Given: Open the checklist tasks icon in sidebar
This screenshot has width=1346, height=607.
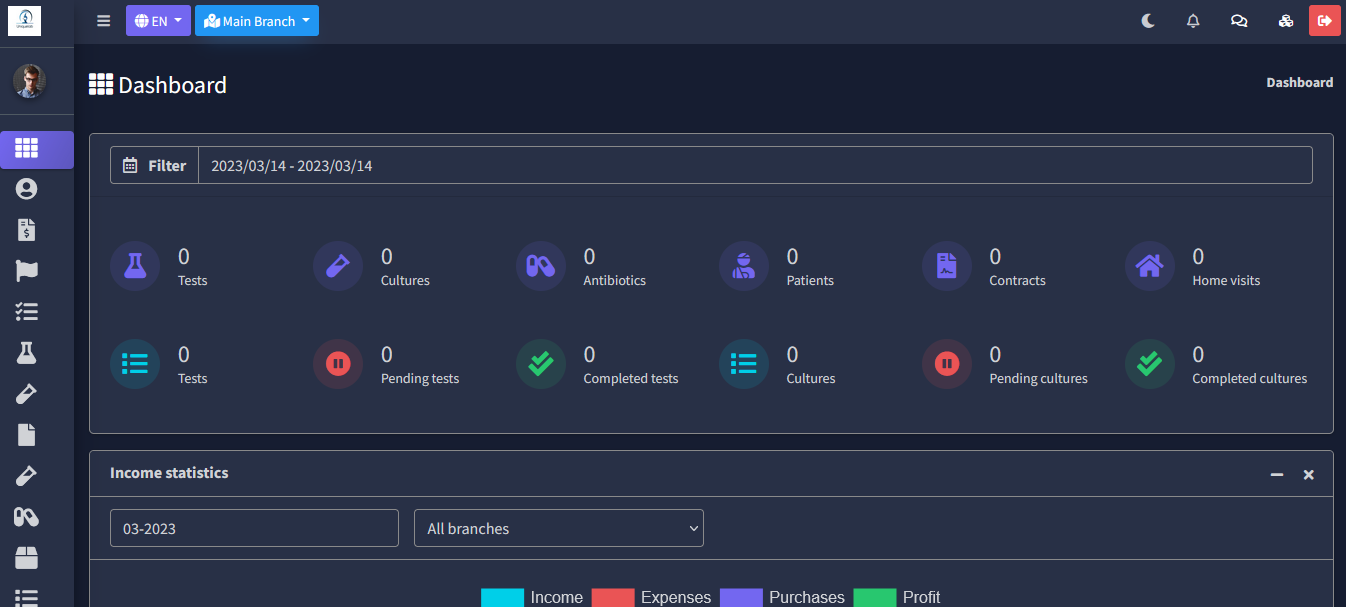Looking at the screenshot, I should pyautogui.click(x=26, y=312).
